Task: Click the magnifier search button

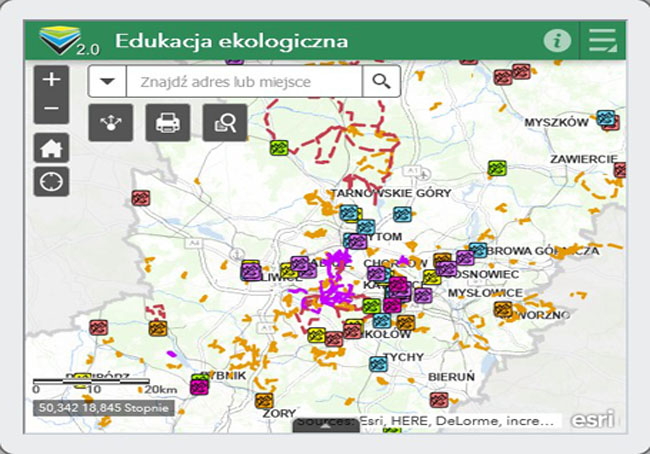Action: 381,81
